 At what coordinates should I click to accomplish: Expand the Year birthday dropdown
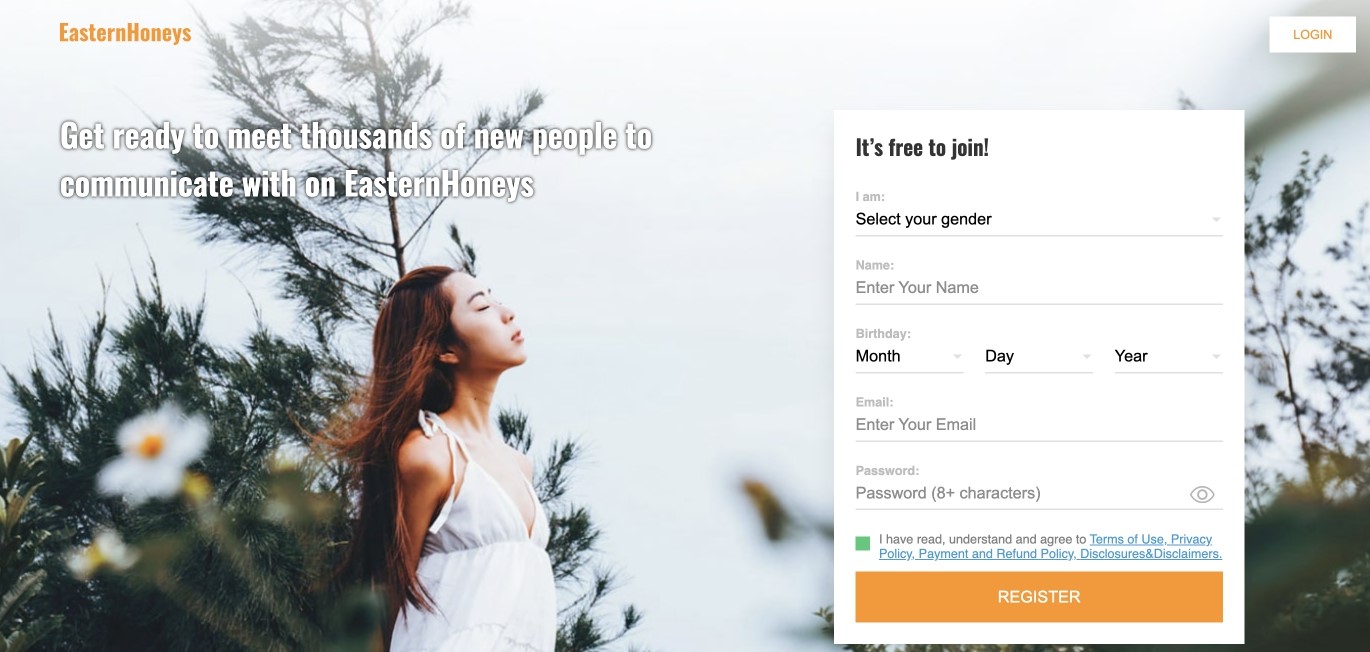tap(1169, 357)
